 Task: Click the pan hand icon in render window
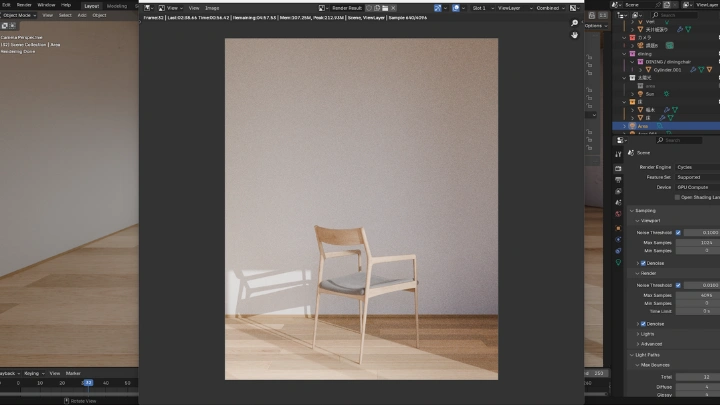(x=574, y=35)
